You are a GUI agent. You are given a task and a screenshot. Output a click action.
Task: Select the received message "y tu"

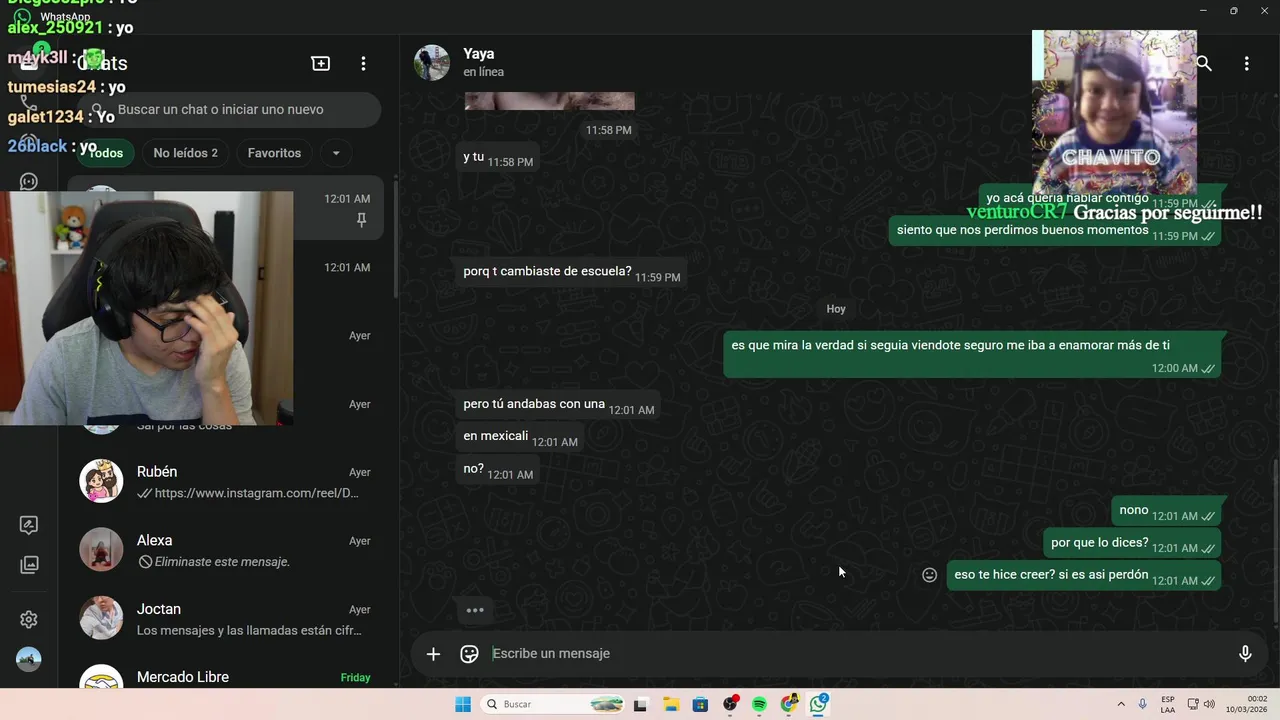click(497, 158)
